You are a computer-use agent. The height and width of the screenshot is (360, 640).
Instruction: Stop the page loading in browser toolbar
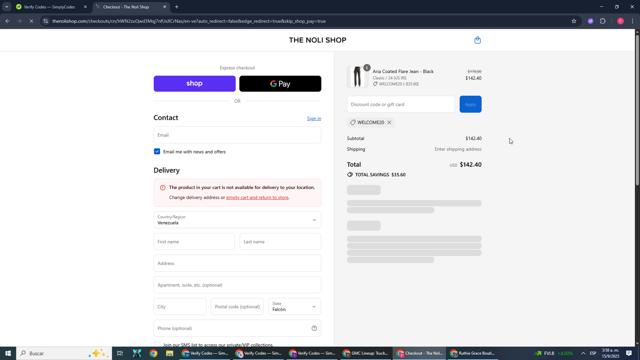pyautogui.click(x=31, y=21)
